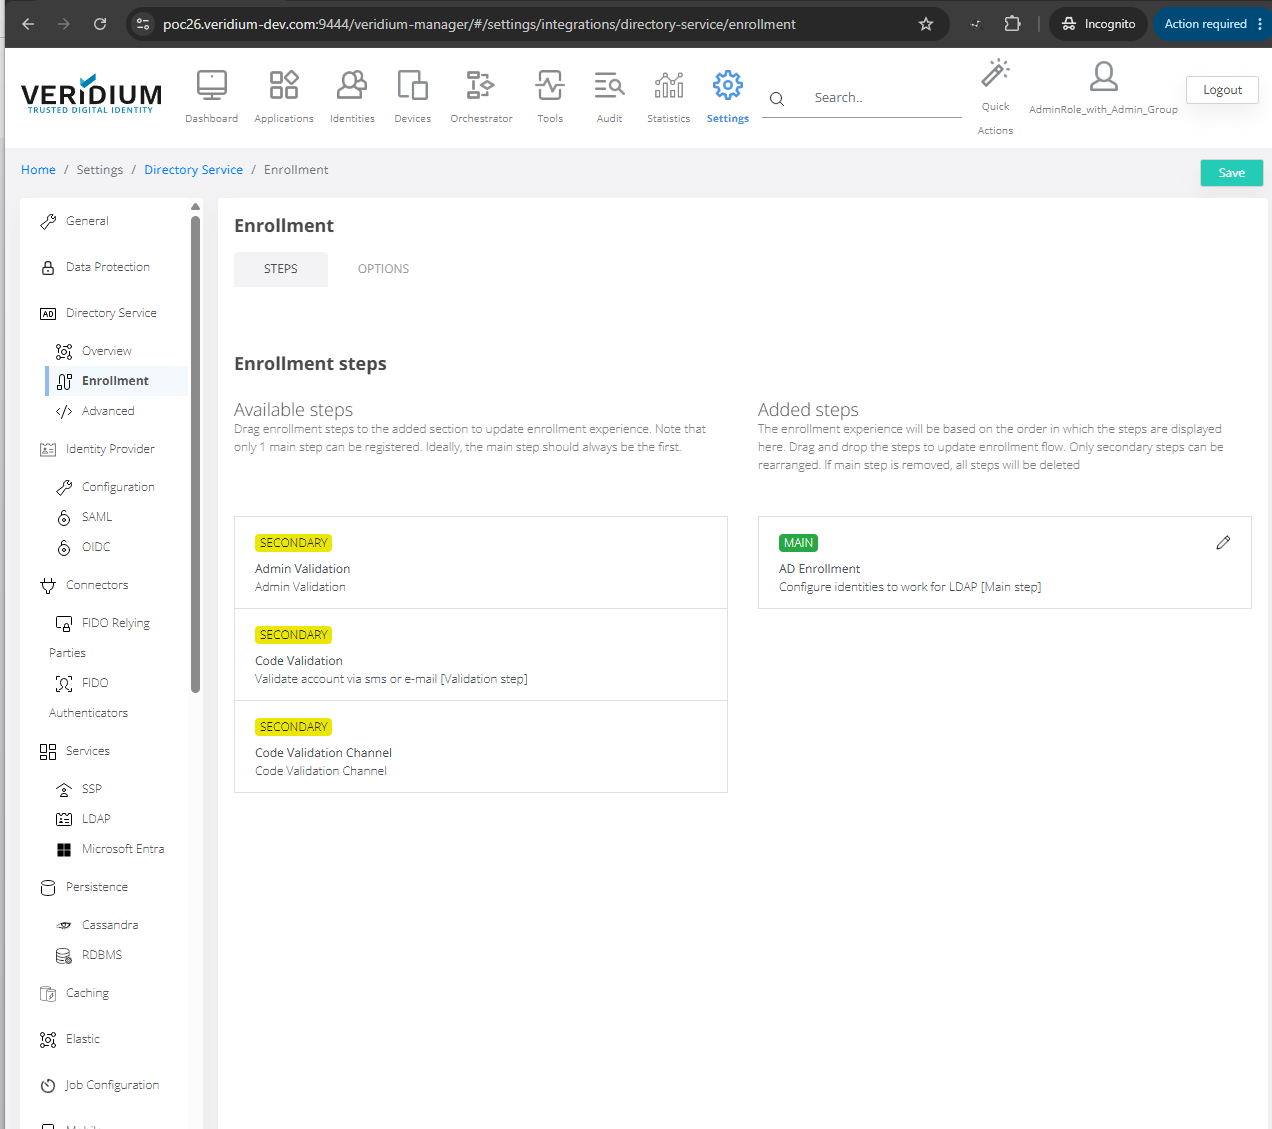The width and height of the screenshot is (1272, 1129).
Task: Click the Veridium logo
Action: (x=91, y=94)
